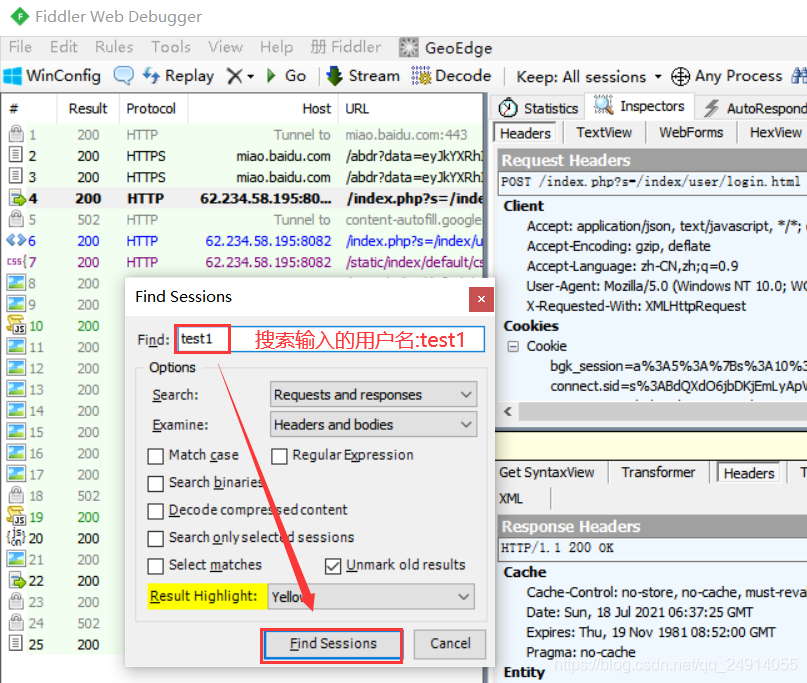
Task: Click the JS script icon of session 10
Action: [x=16, y=325]
